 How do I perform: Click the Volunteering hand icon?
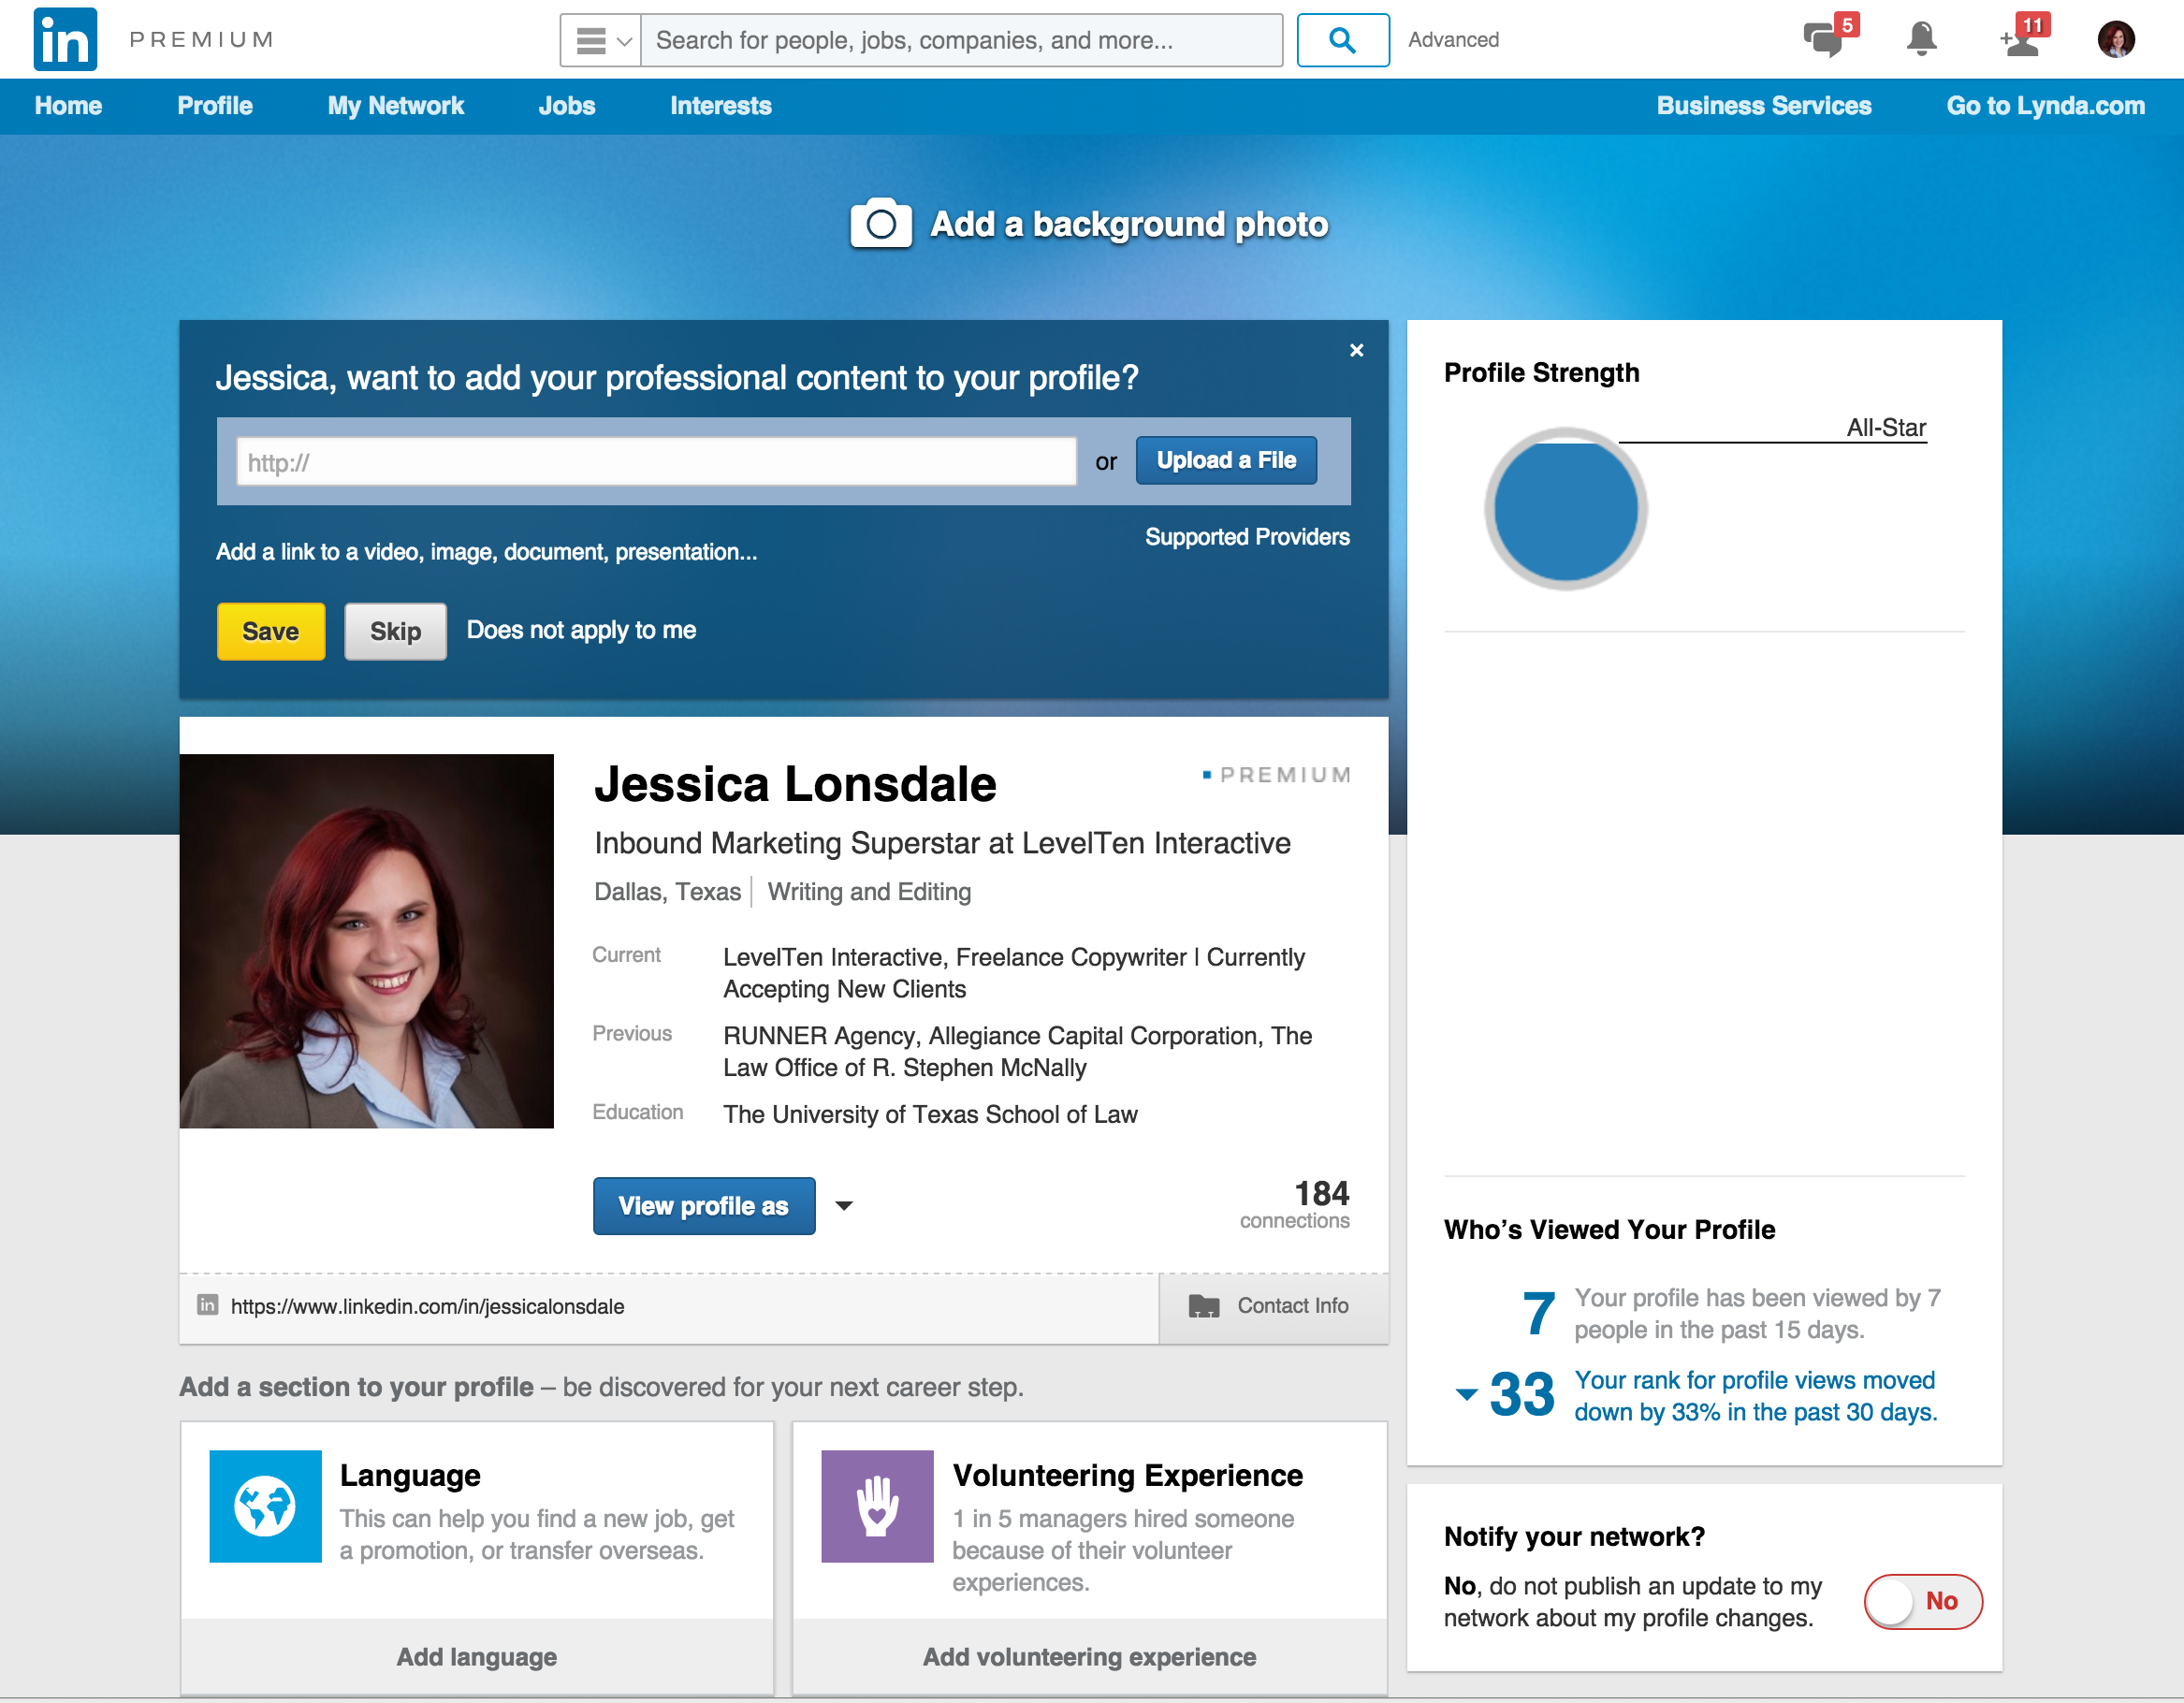click(x=877, y=1505)
